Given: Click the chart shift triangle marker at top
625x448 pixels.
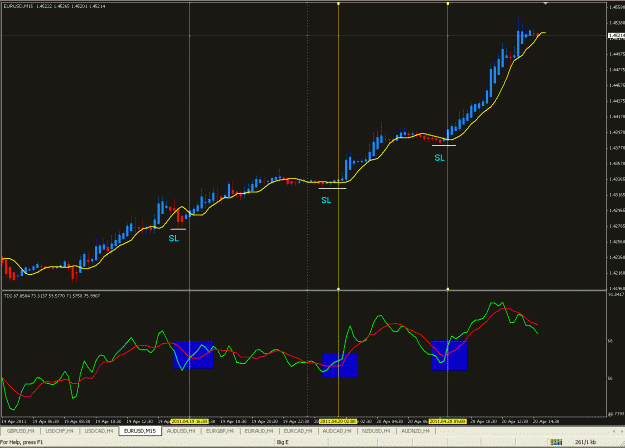Looking at the screenshot, I should (x=546, y=3).
